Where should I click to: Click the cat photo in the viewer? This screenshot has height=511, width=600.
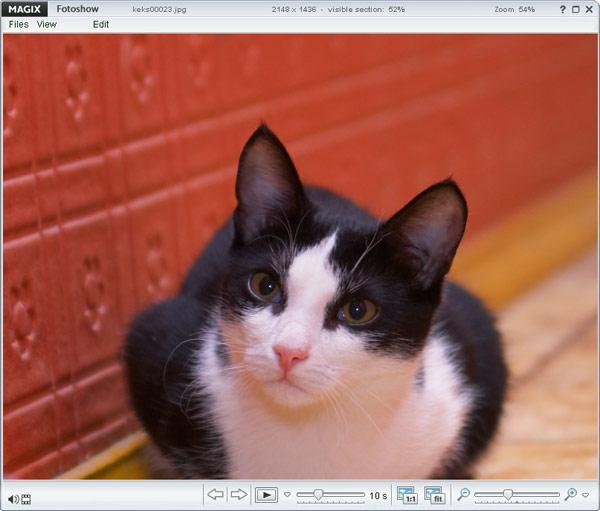(x=300, y=256)
